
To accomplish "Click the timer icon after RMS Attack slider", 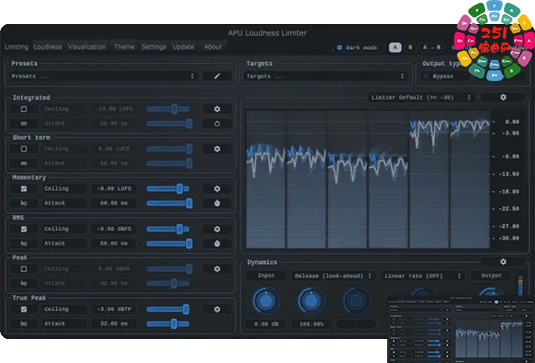I will [217, 244].
